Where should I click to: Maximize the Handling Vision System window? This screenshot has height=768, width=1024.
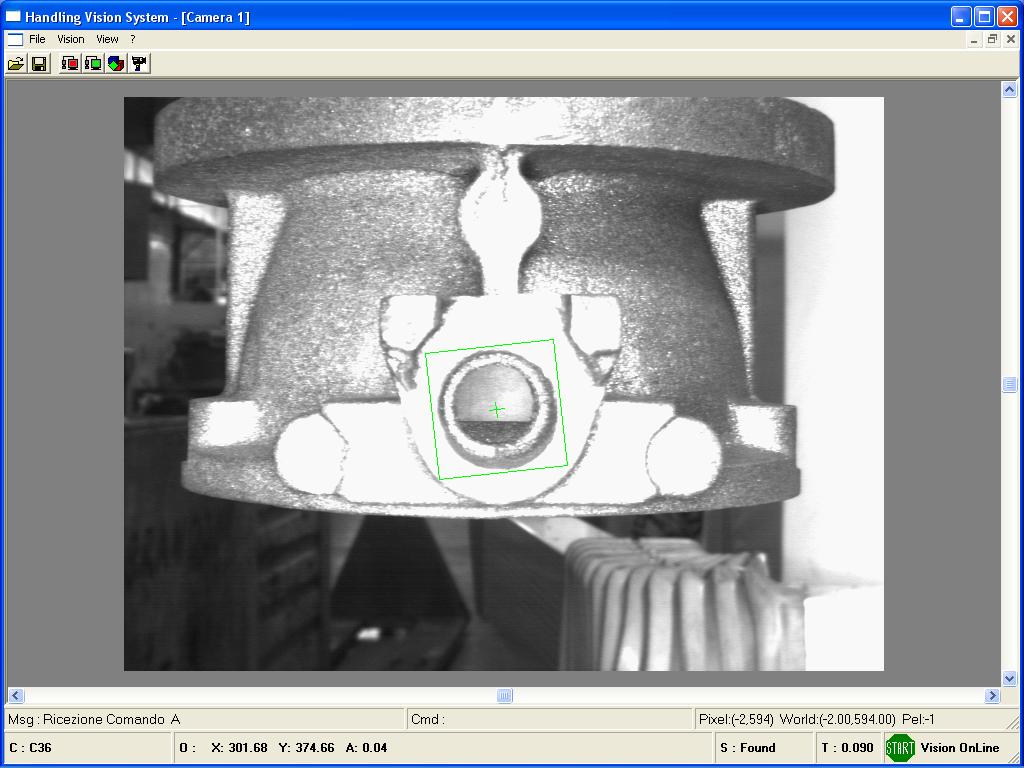coord(984,17)
